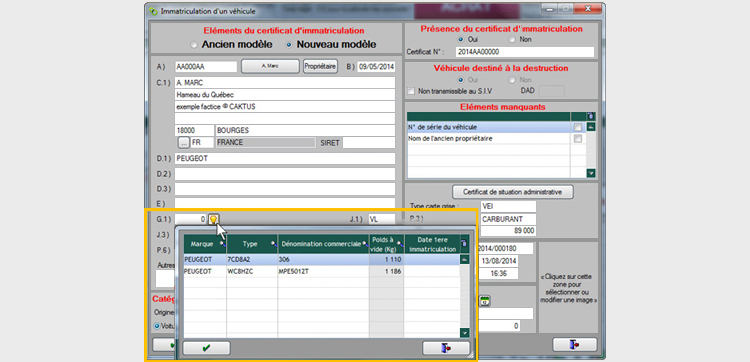This screenshot has height=362, width=750.
Task: Check the N° de série du véhicule box
Action: [x=578, y=127]
